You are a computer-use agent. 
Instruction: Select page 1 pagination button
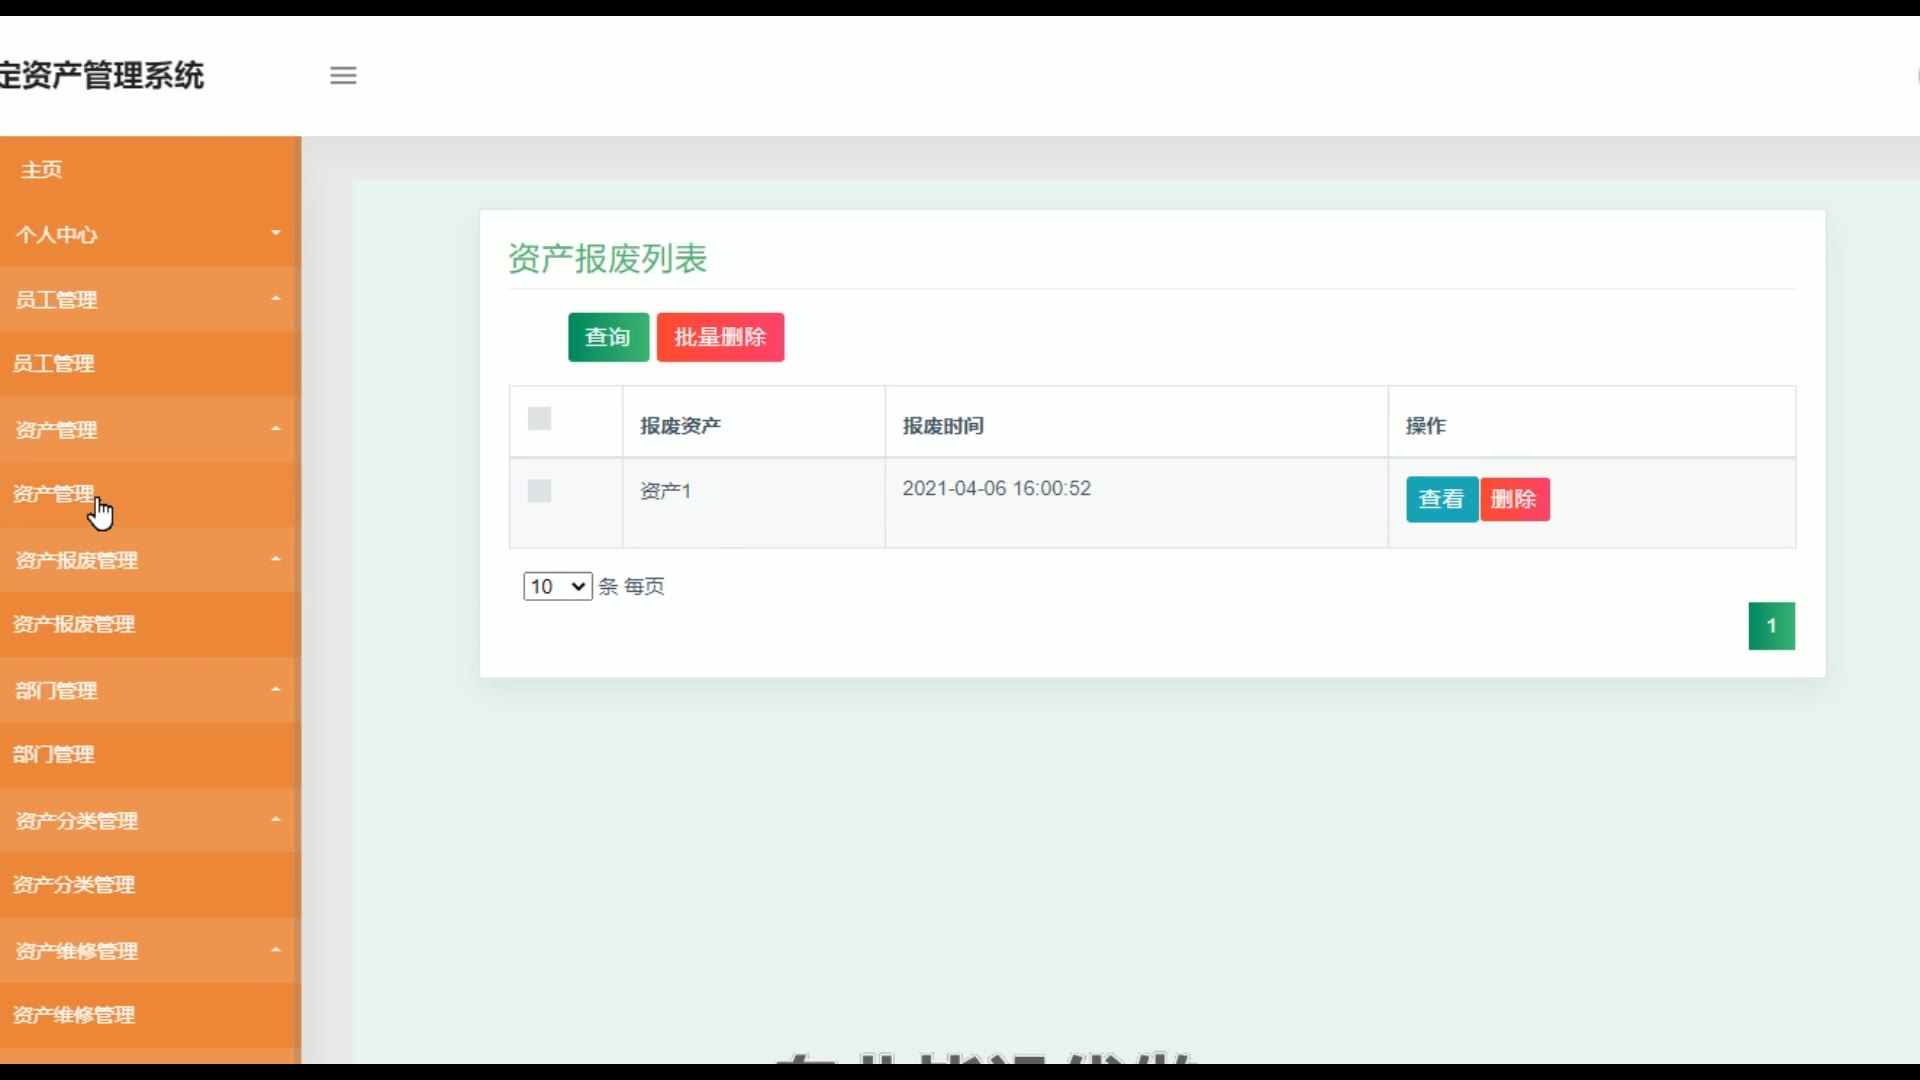coord(1771,626)
